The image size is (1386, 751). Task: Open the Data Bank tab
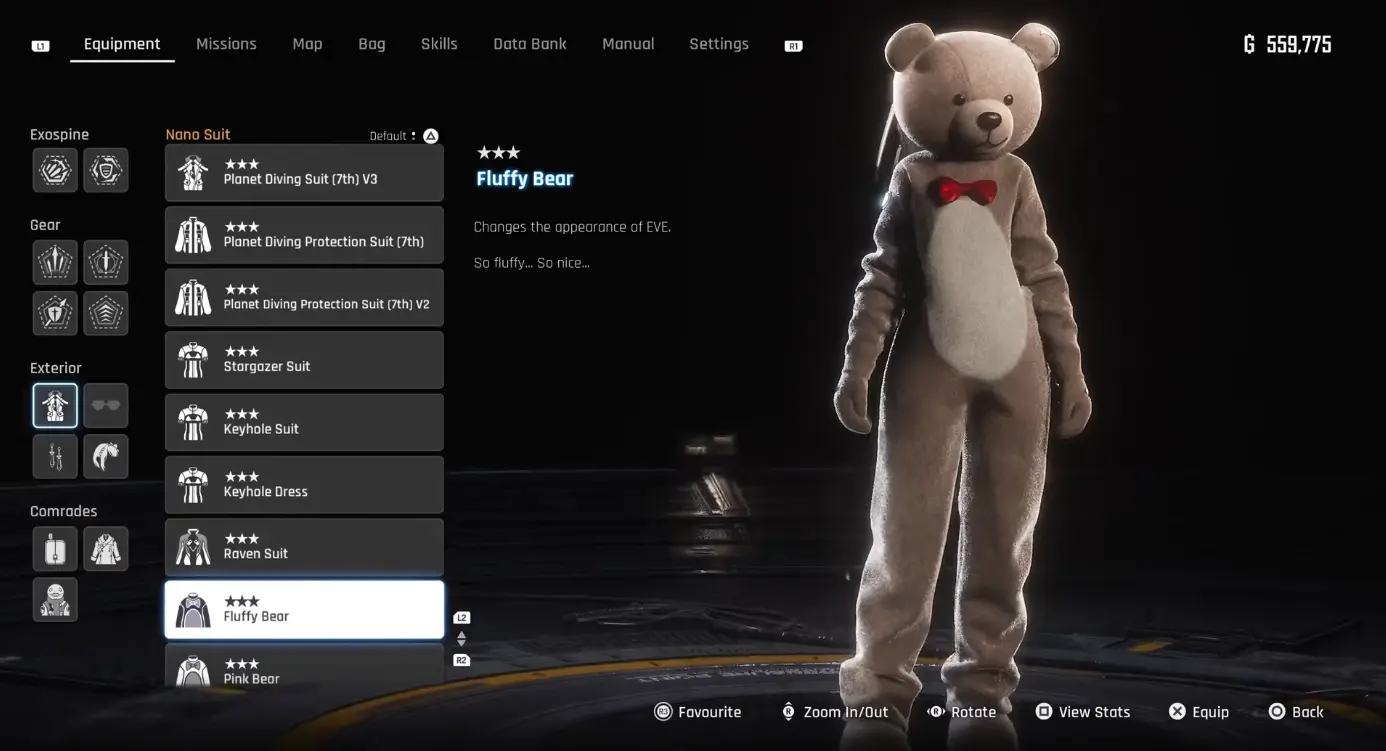pyautogui.click(x=530, y=44)
